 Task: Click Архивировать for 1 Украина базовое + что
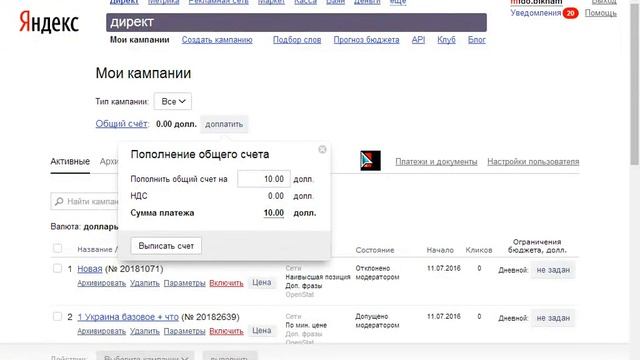101,331
